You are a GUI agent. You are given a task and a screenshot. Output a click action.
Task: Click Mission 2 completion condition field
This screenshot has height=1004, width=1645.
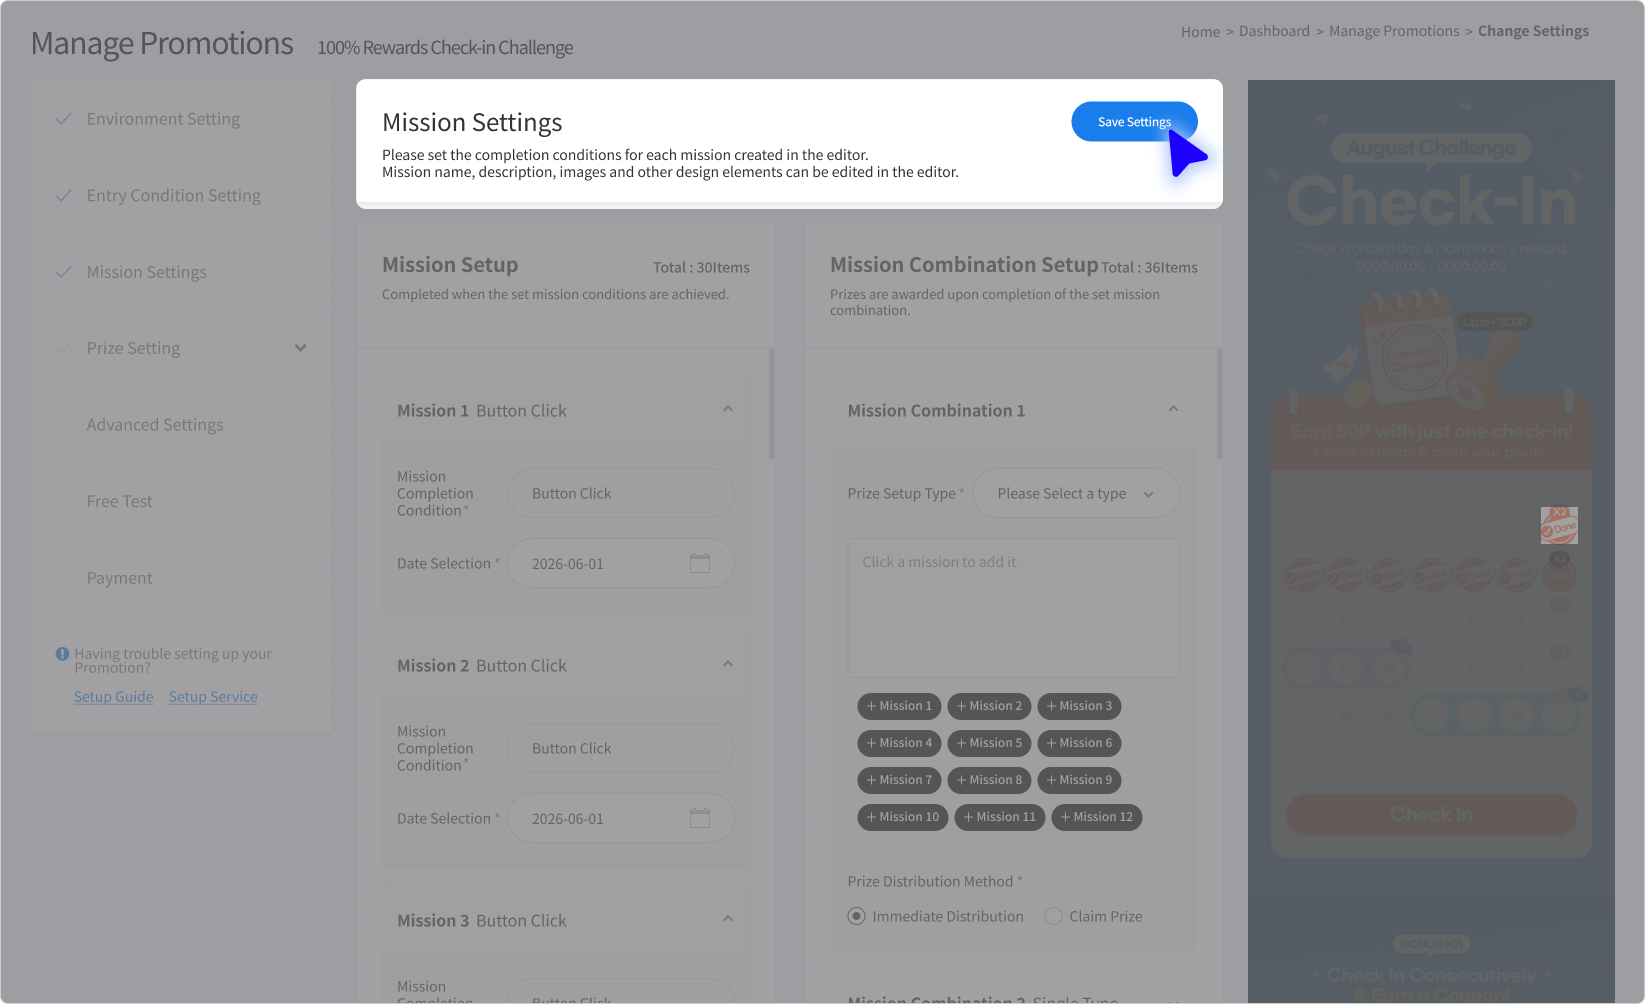pyautogui.click(x=621, y=749)
